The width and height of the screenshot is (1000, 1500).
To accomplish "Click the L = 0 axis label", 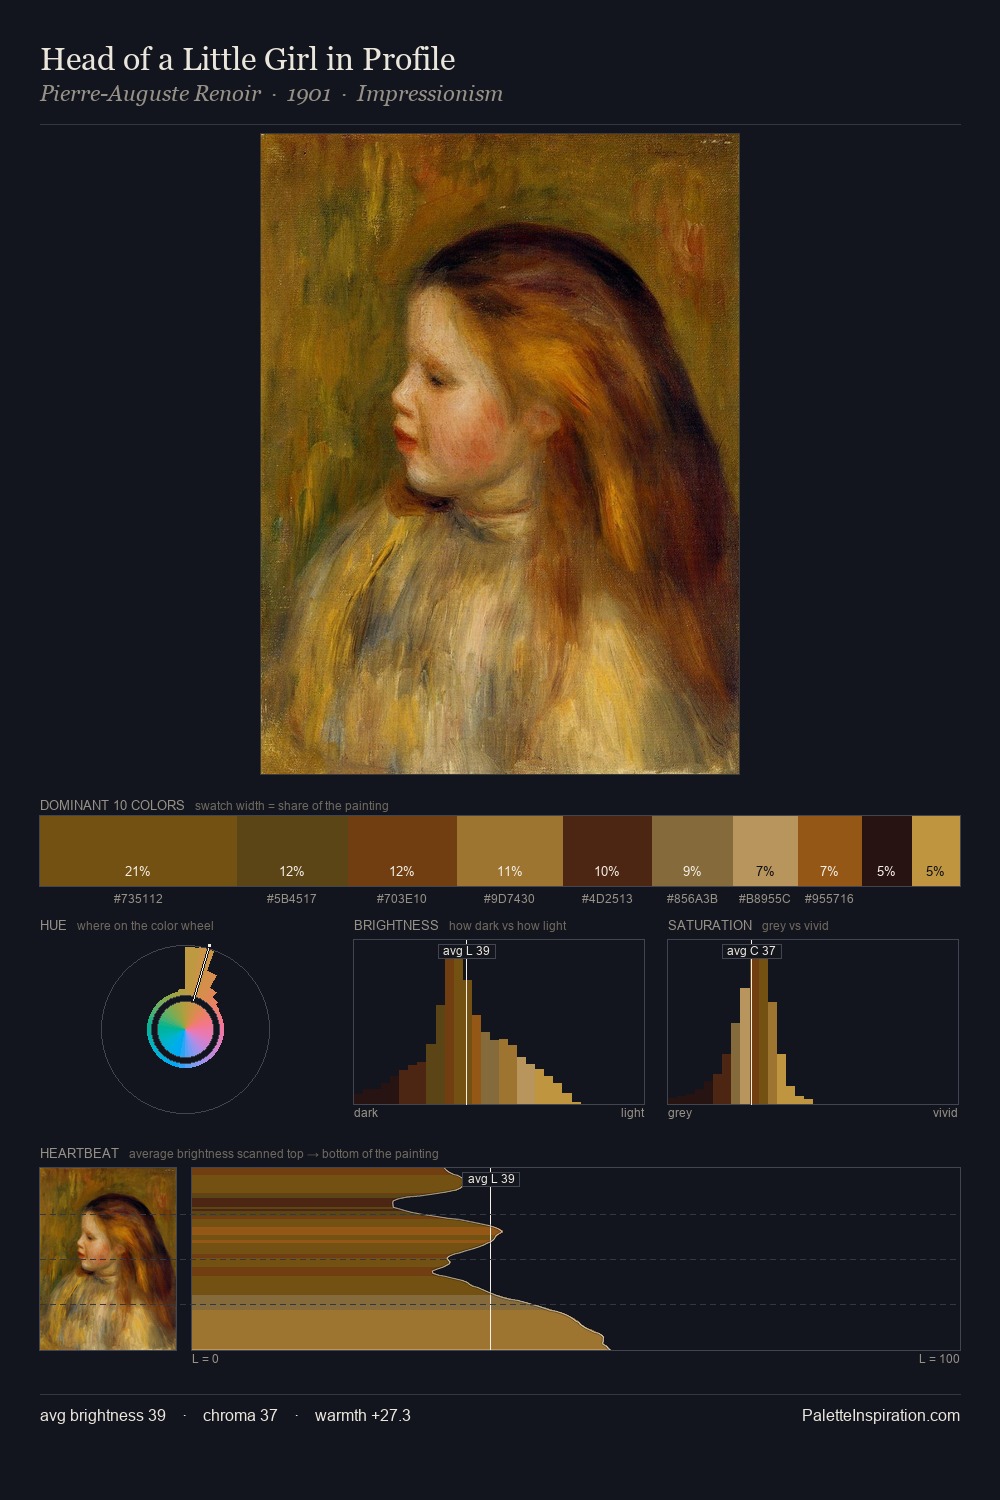I will coord(205,1359).
